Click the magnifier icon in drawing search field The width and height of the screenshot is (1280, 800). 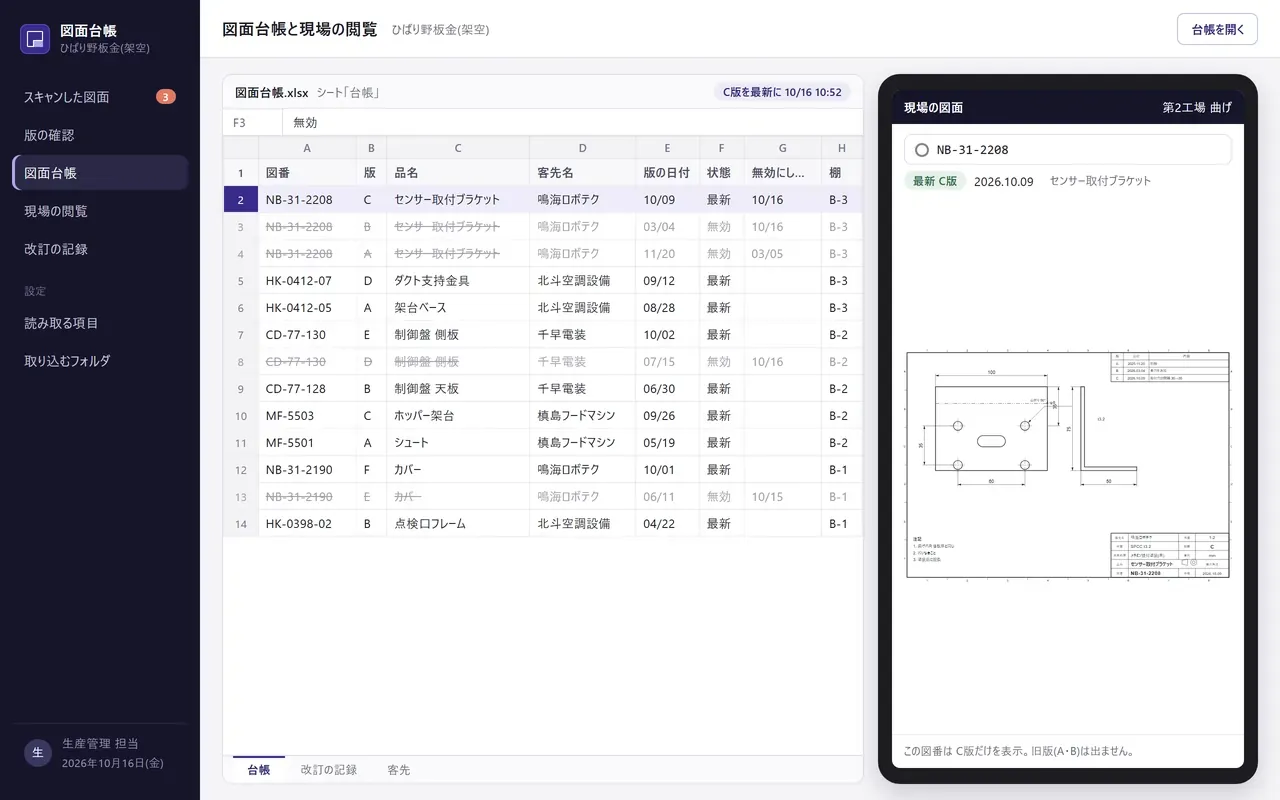point(921,150)
